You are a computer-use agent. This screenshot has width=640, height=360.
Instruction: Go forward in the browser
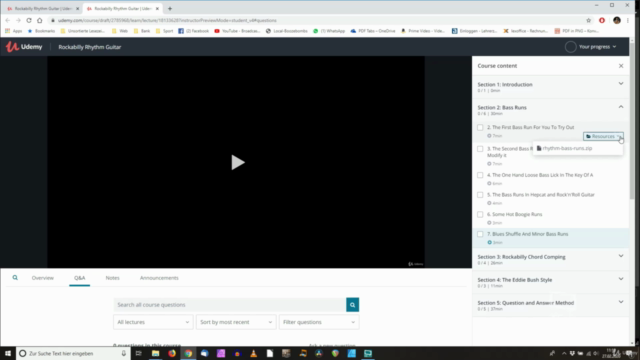[x=18, y=20]
